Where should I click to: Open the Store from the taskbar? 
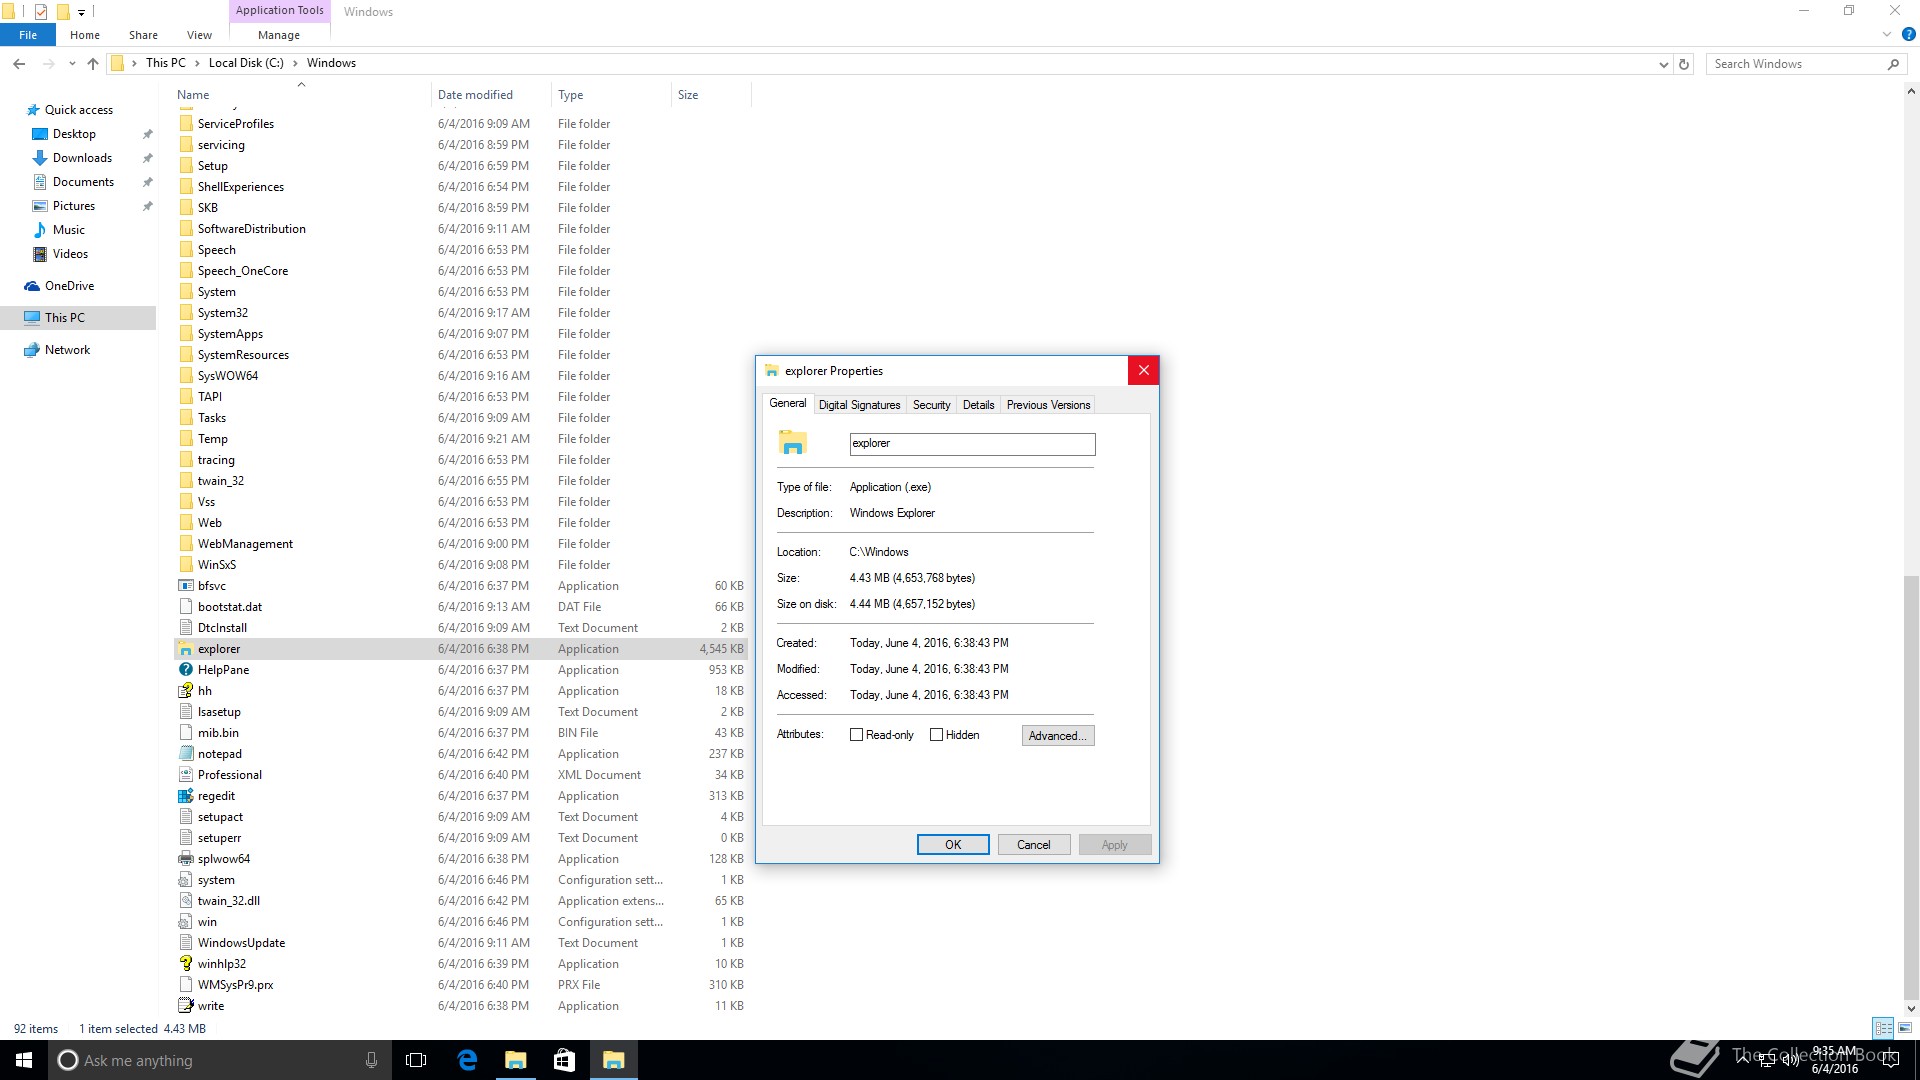564,1060
